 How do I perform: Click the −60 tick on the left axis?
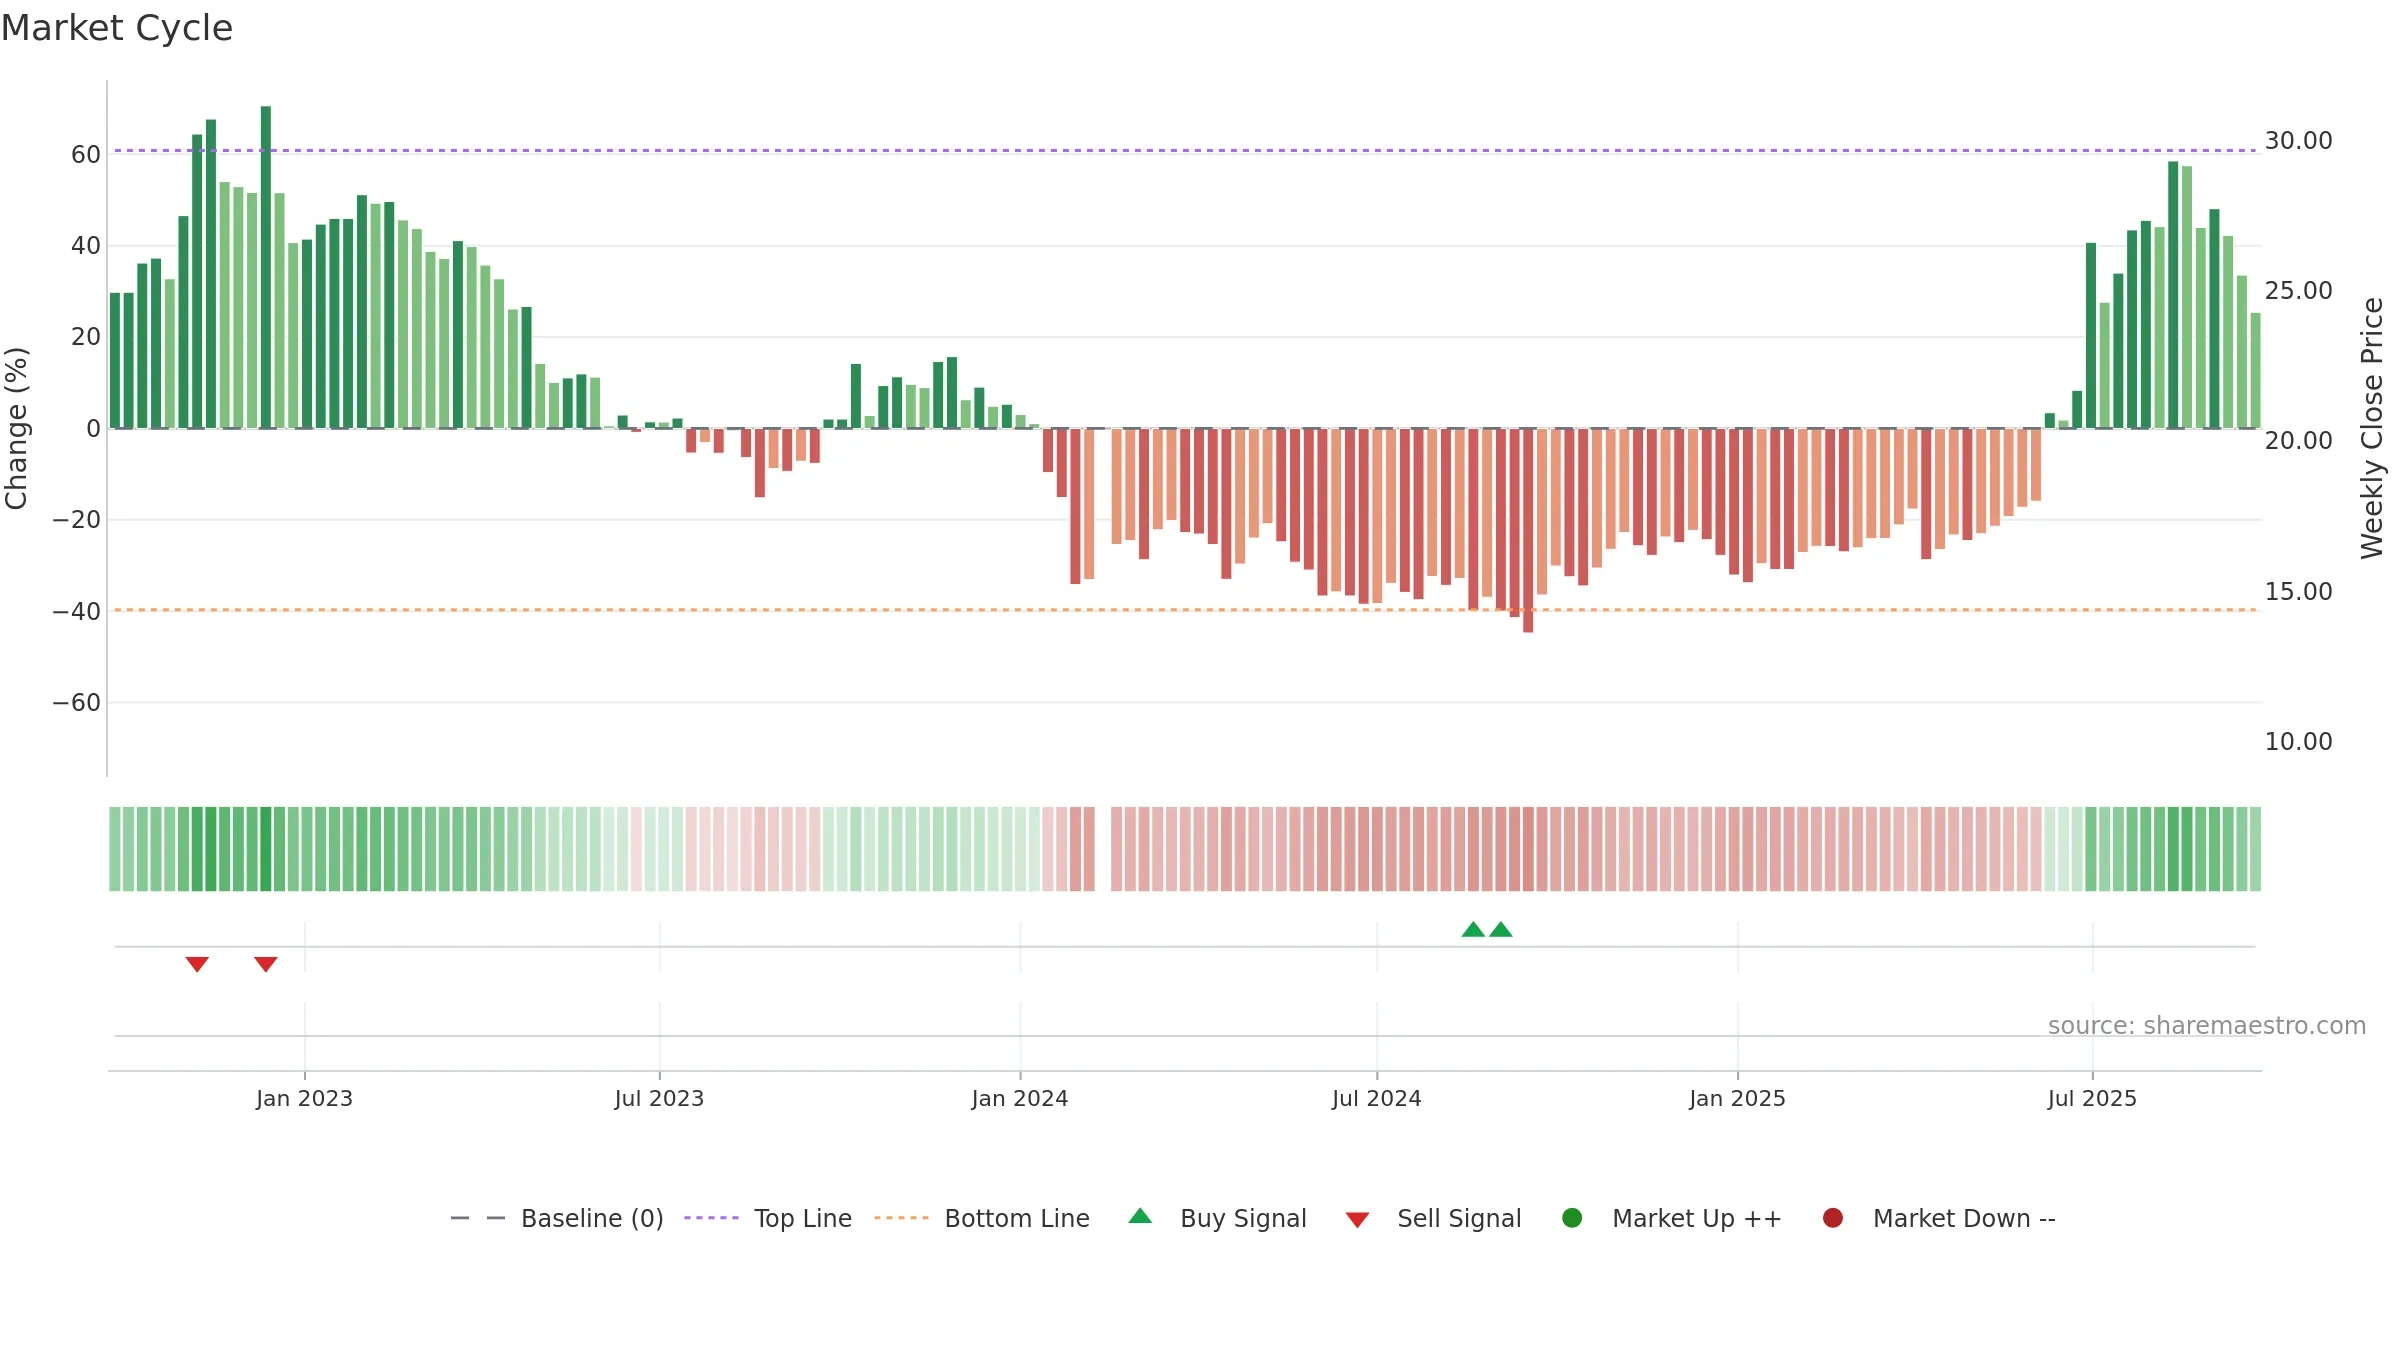[77, 703]
